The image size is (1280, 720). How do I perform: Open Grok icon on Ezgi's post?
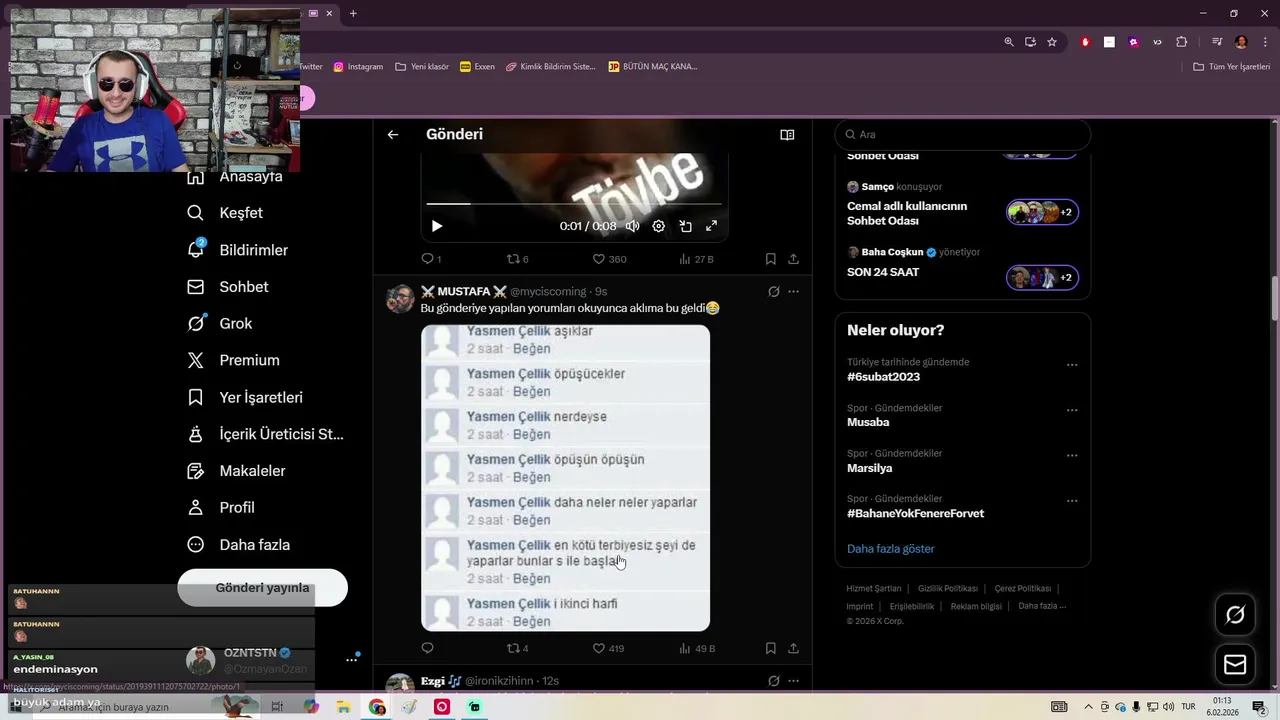pyautogui.click(x=773, y=681)
